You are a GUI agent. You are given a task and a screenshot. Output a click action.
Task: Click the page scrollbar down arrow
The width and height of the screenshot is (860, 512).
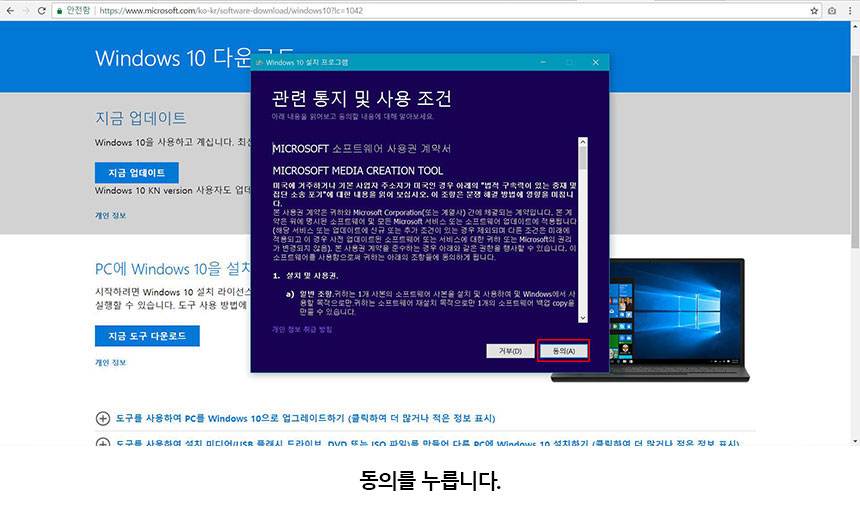pyautogui.click(x=855, y=441)
